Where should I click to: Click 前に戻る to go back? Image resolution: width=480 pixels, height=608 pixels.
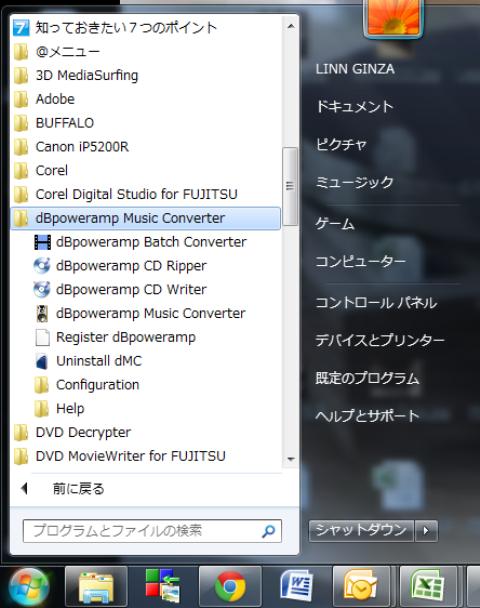click(x=78, y=489)
